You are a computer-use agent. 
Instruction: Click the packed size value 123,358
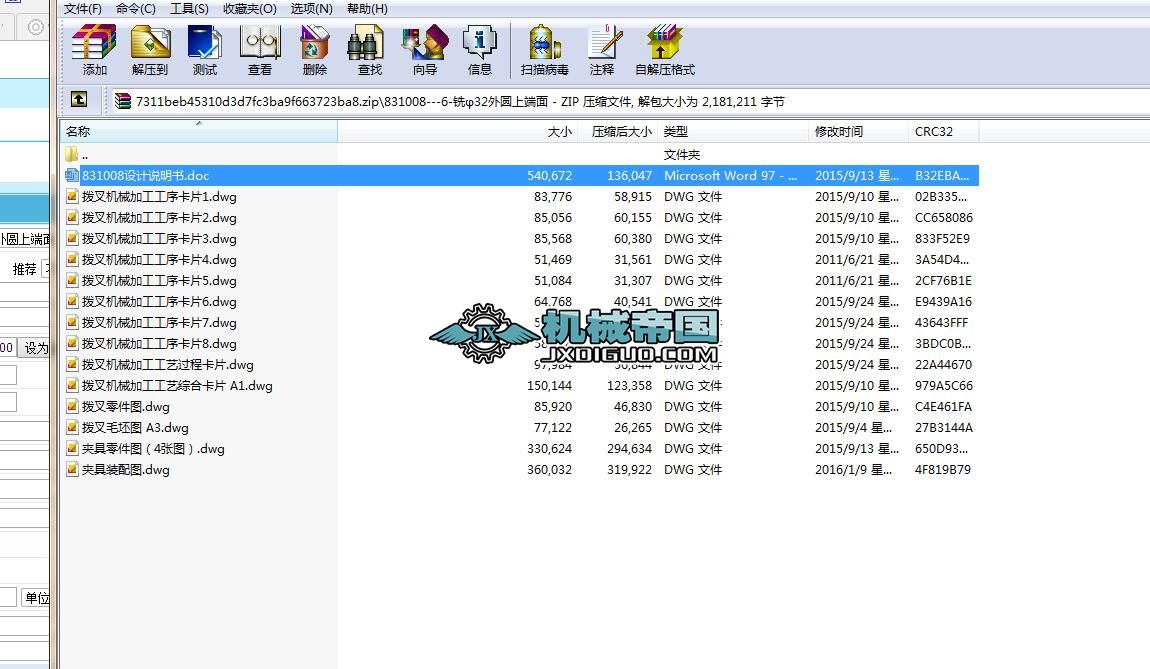(x=629, y=386)
